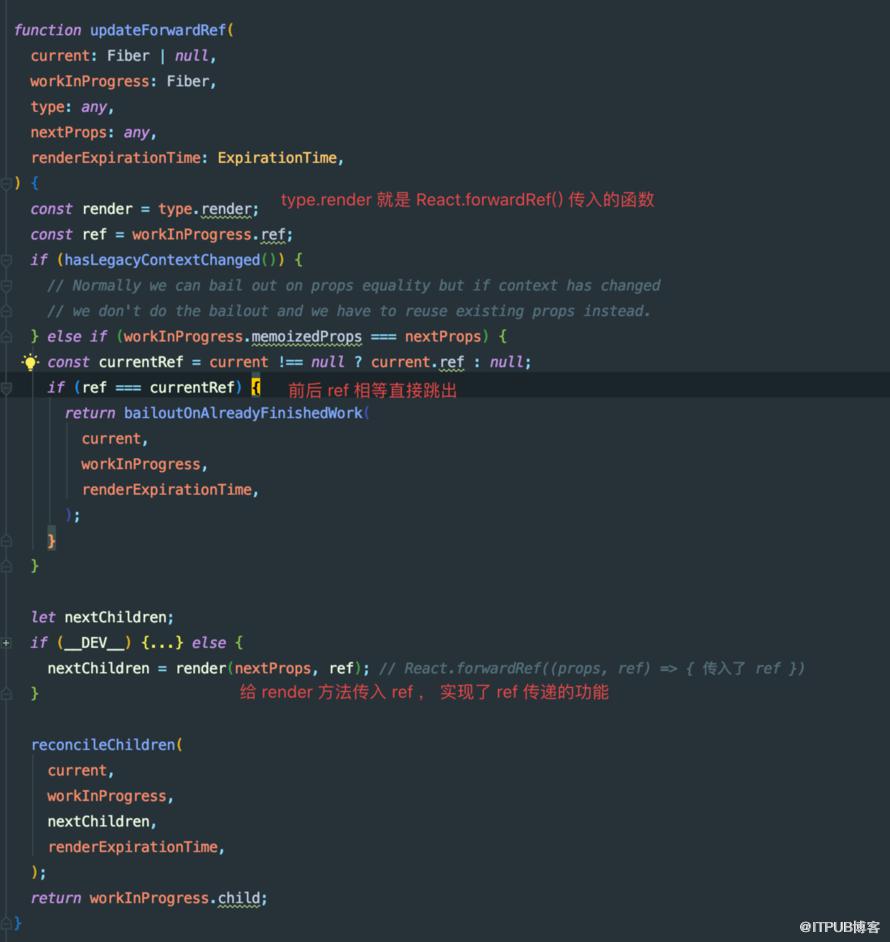Click the render( call on the nextChildren assignment line

(x=201, y=669)
